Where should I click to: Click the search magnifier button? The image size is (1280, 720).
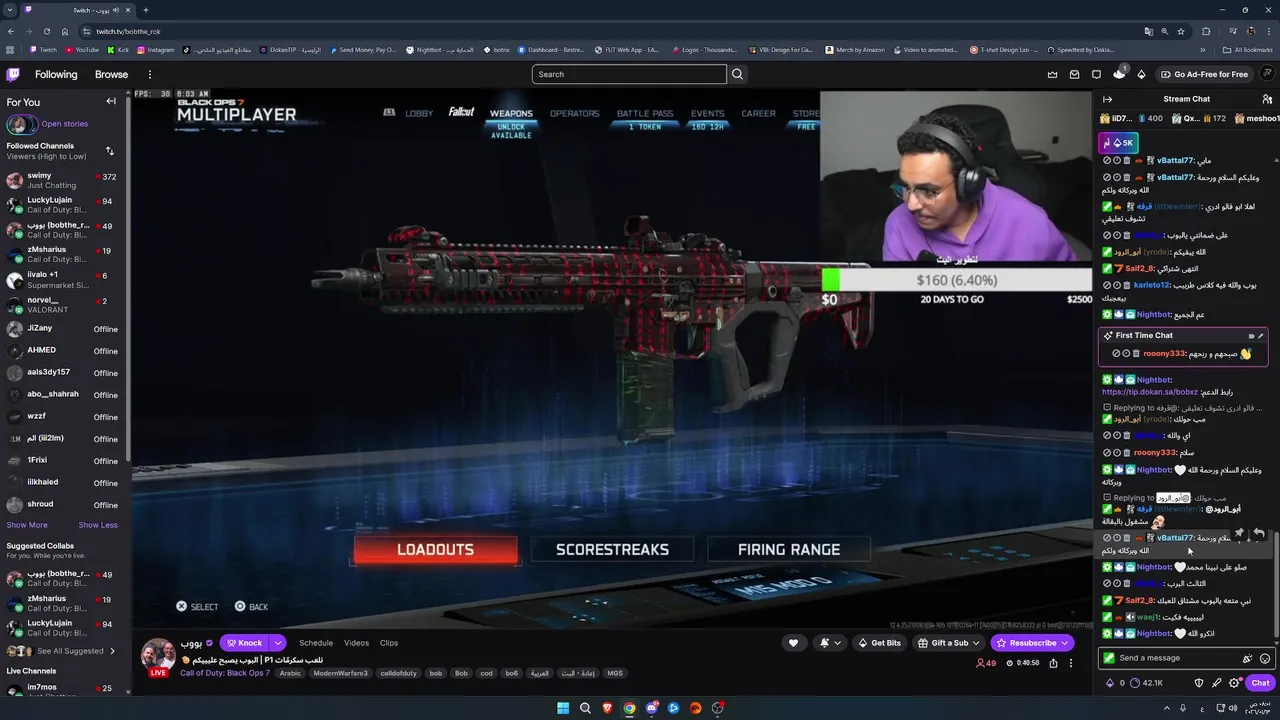click(737, 74)
